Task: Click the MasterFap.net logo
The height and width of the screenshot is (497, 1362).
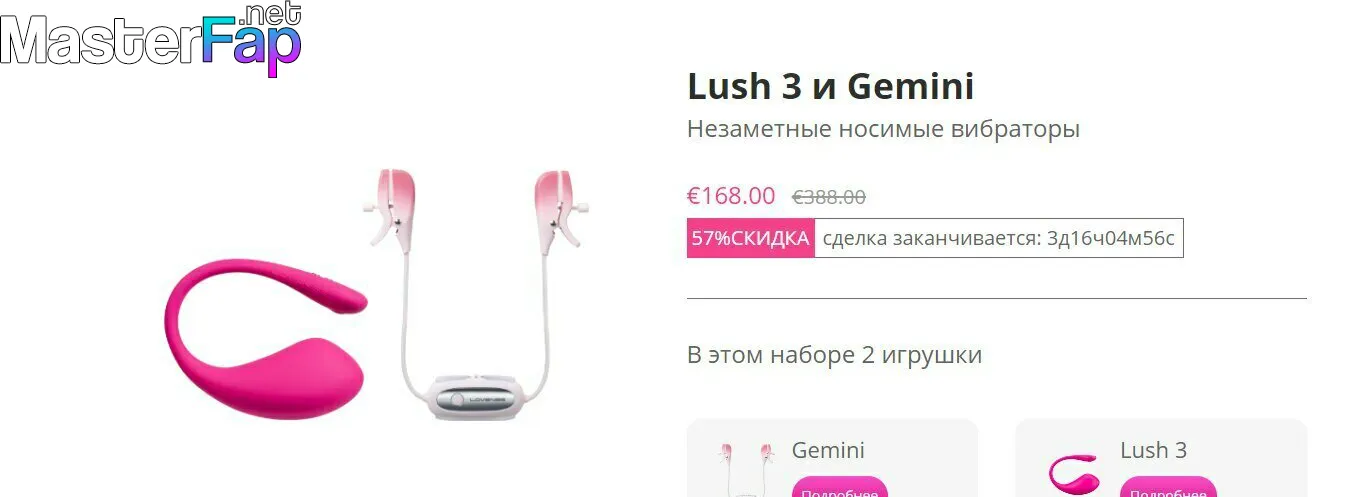Action: [x=151, y=40]
